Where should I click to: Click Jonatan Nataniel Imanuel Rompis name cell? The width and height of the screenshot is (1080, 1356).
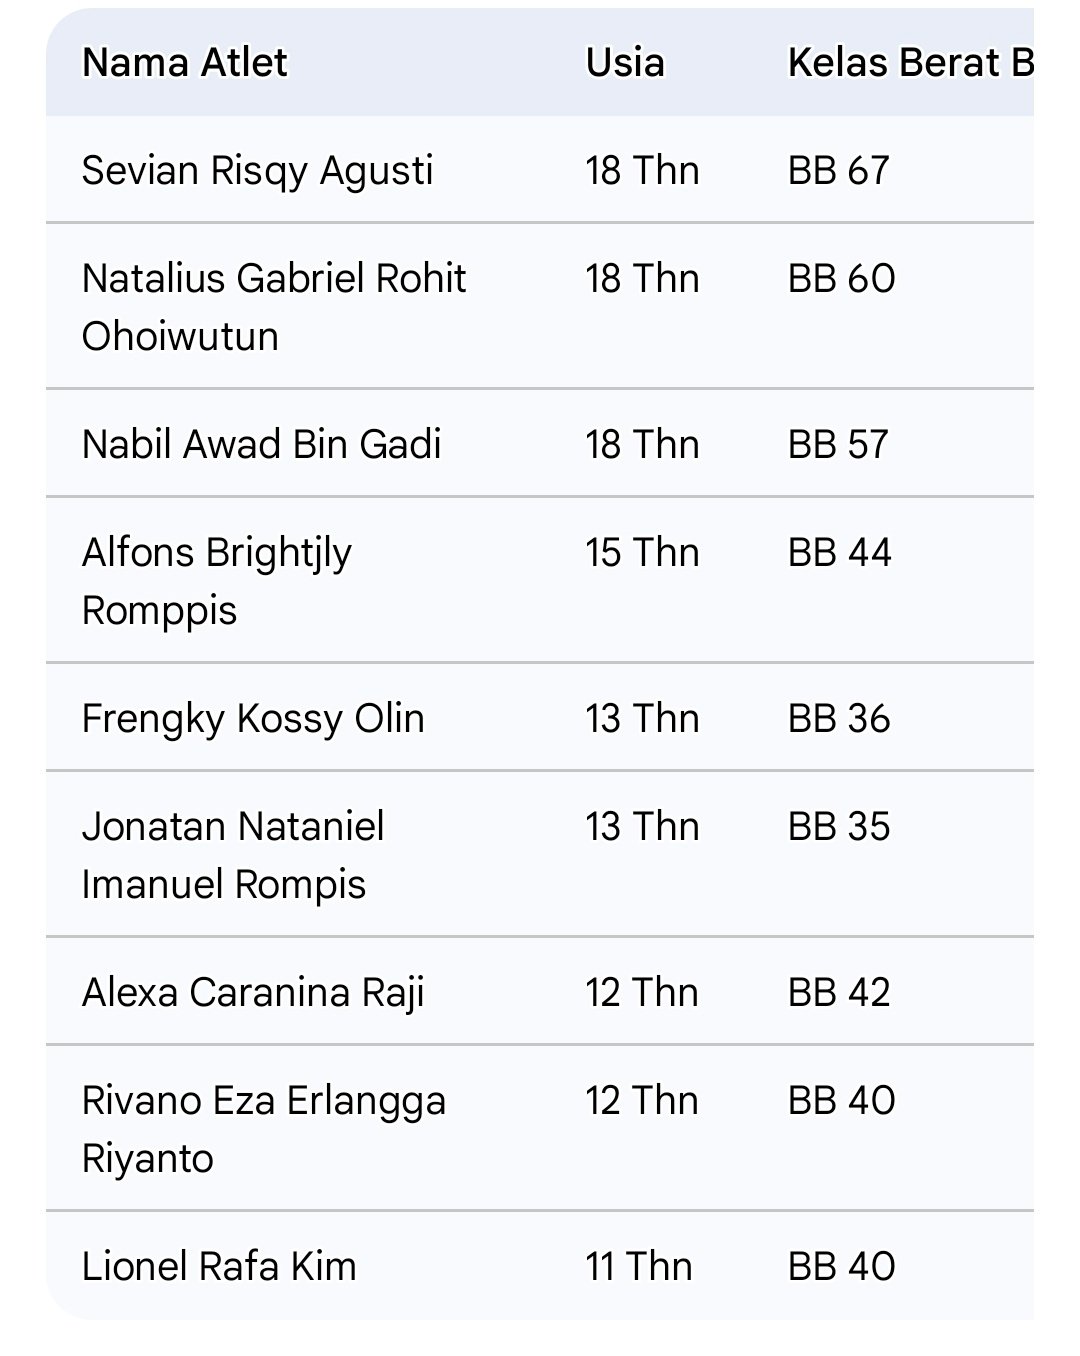click(x=233, y=855)
